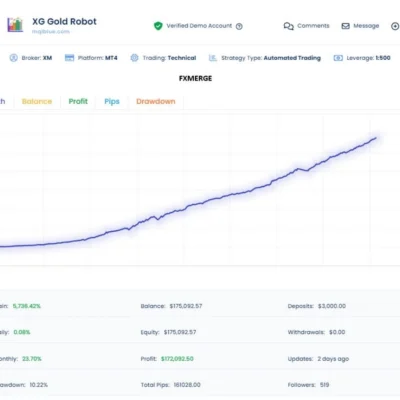Click the XG Gold Robot title
Viewport: 400px width, 400px height.
64,22
